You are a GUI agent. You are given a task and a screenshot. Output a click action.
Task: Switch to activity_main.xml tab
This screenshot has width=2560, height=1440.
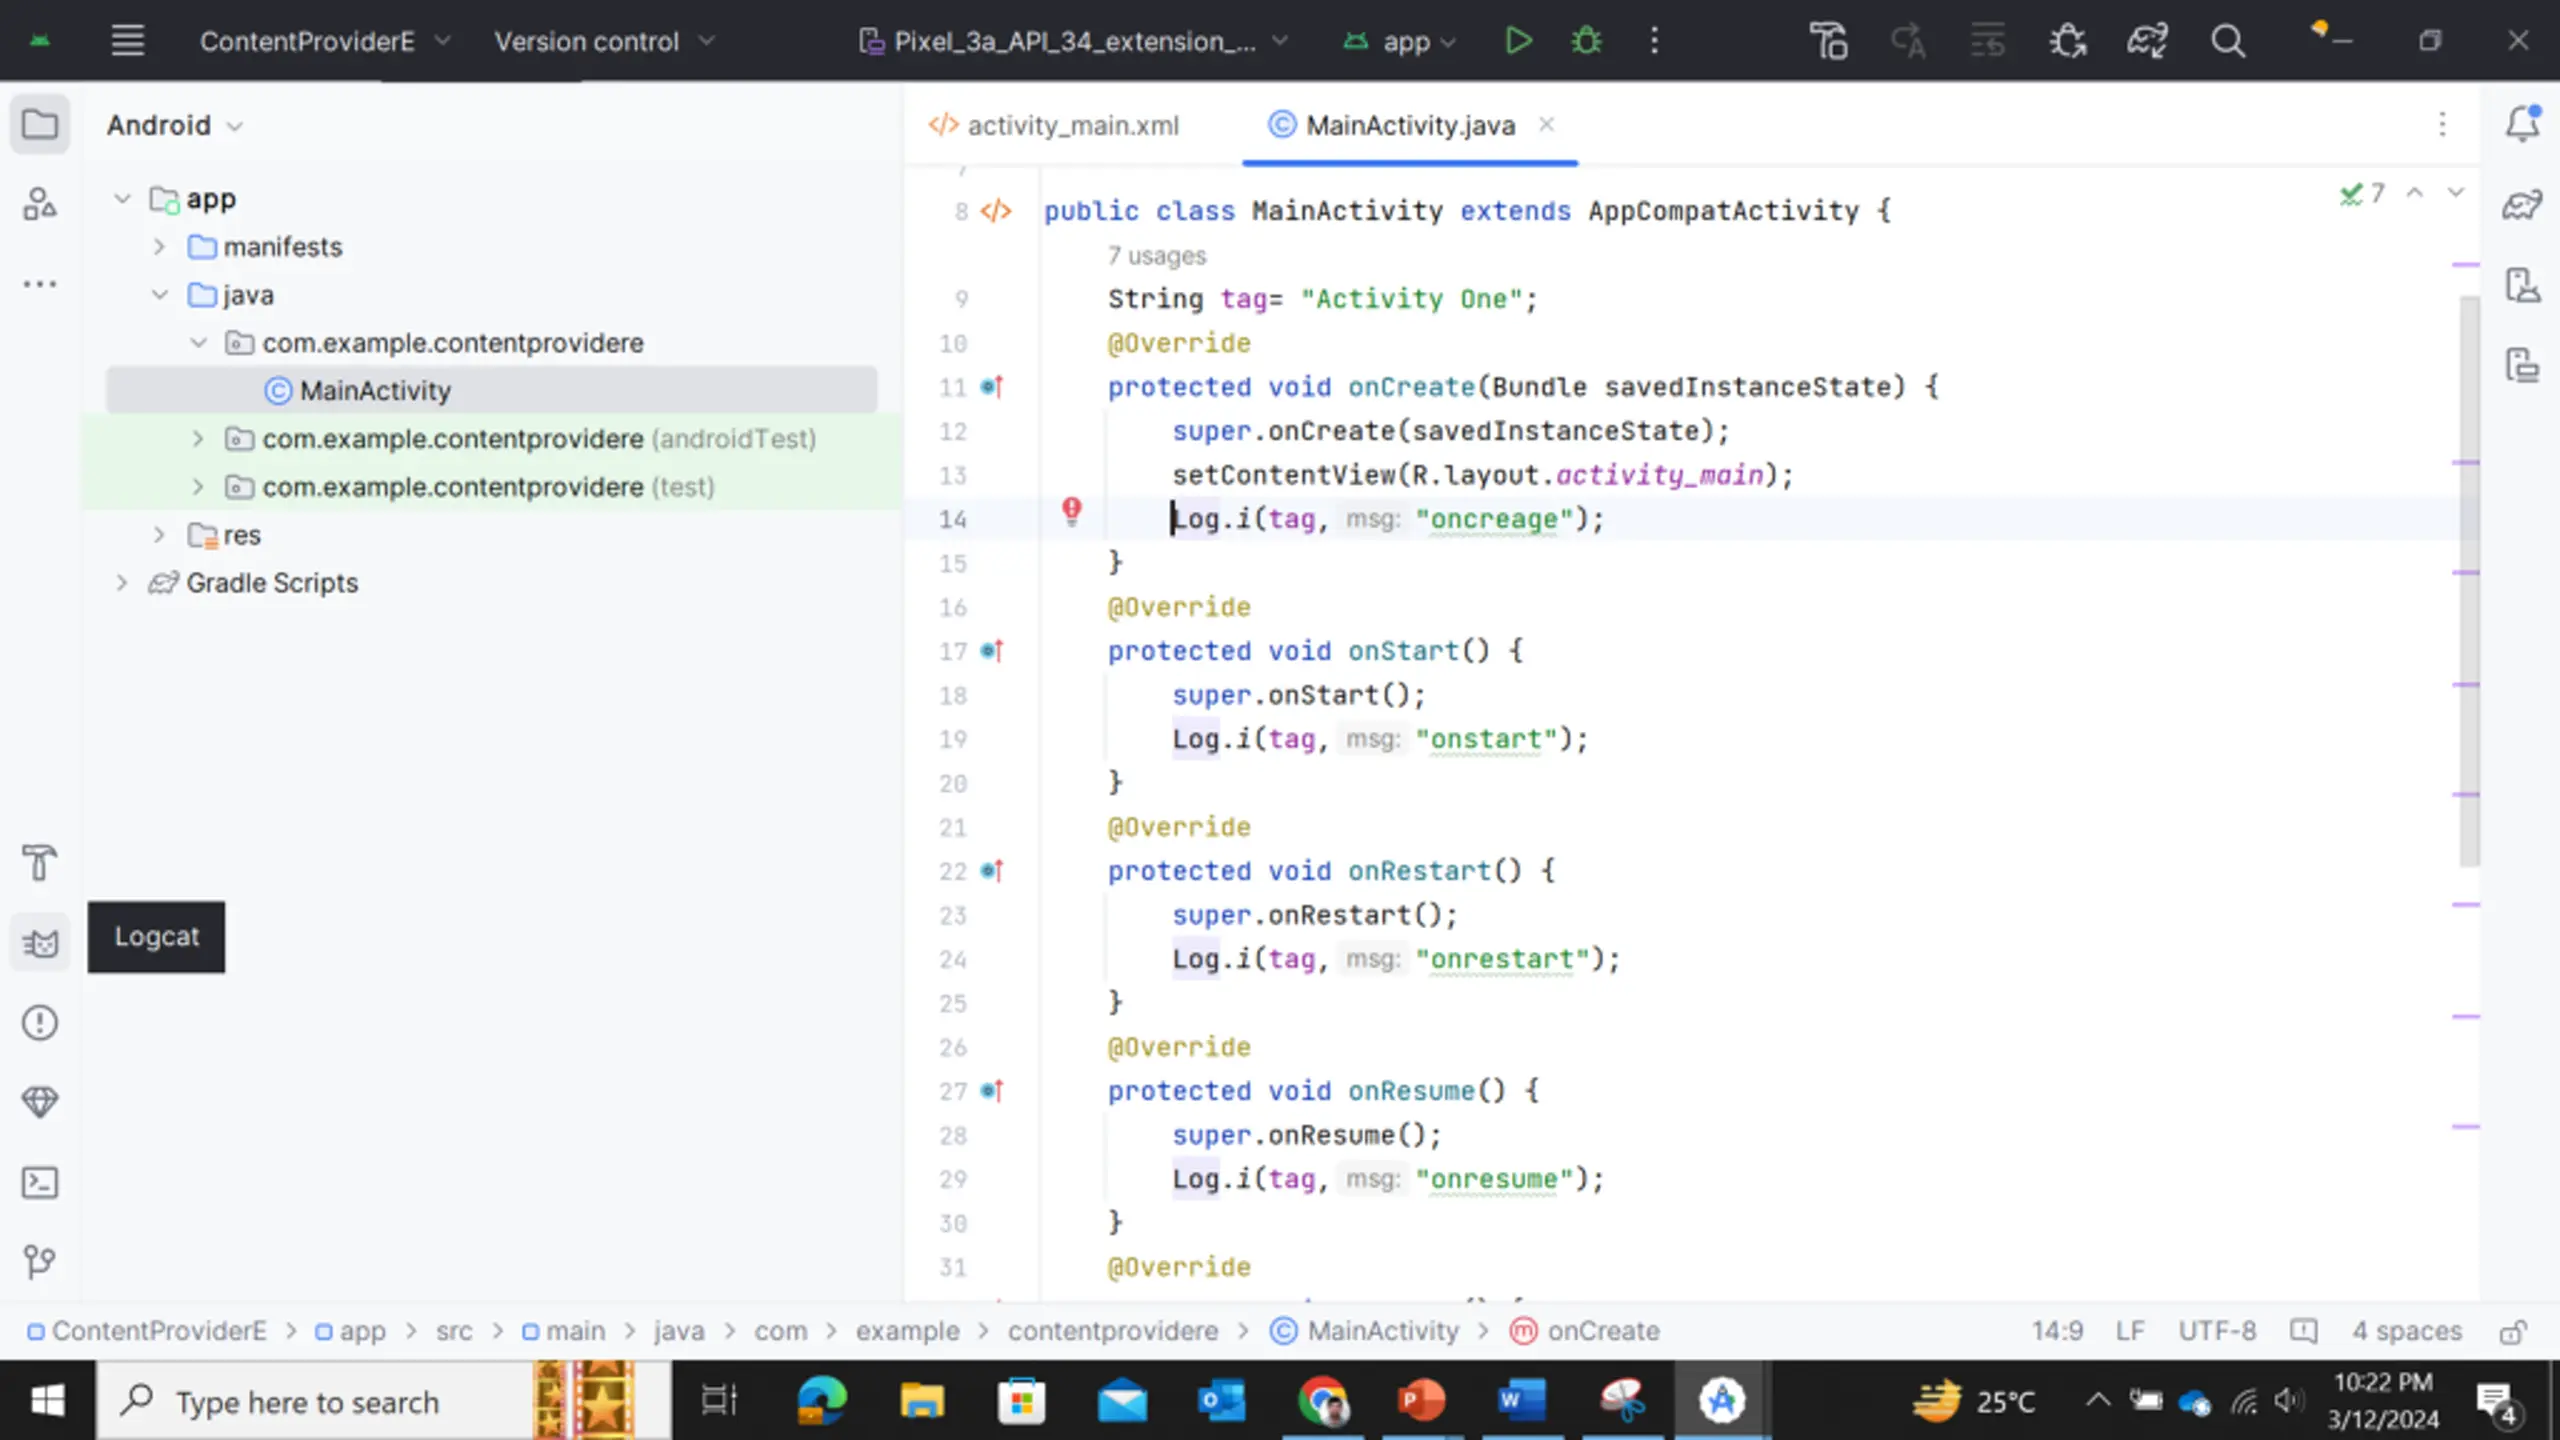click(1054, 125)
